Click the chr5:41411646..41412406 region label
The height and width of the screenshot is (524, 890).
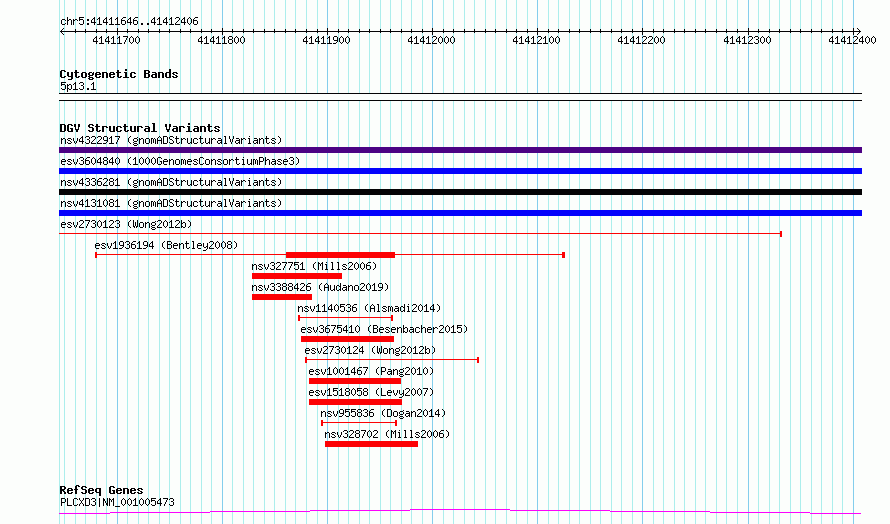click(129, 22)
